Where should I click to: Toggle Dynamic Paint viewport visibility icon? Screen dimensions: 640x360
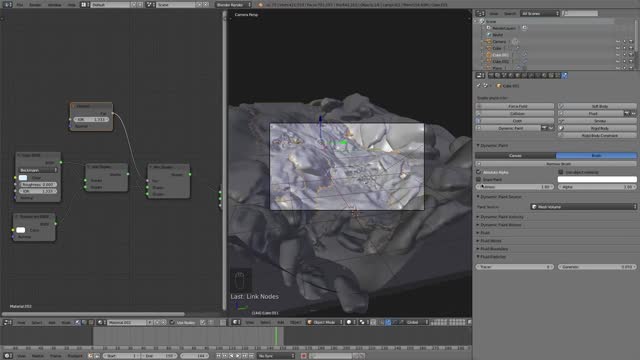pos(550,128)
